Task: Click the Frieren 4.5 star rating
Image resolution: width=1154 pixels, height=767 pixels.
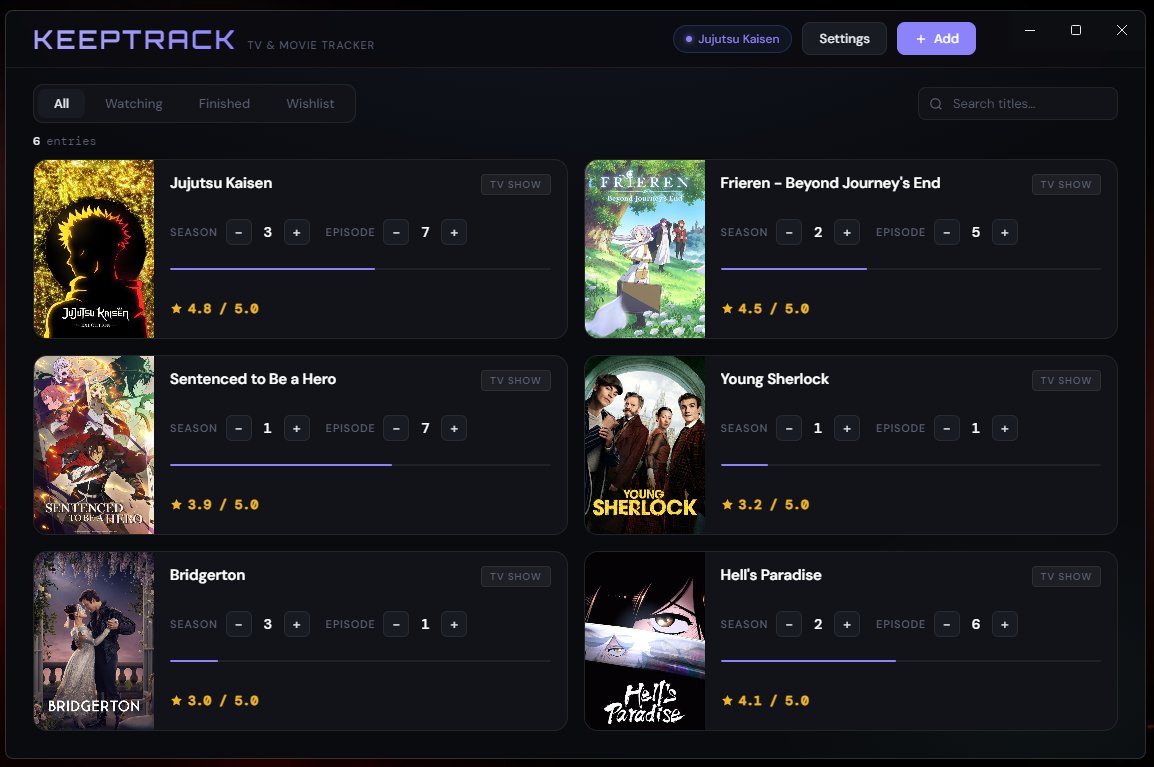Action: coord(765,308)
